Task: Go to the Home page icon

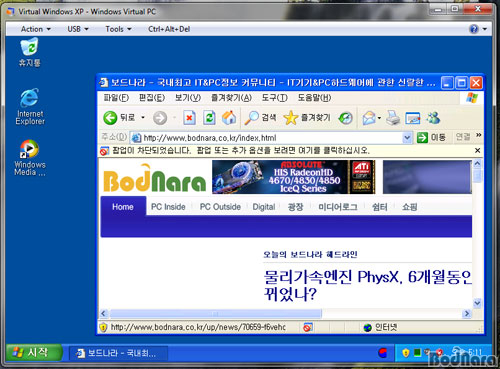Action: [229, 118]
